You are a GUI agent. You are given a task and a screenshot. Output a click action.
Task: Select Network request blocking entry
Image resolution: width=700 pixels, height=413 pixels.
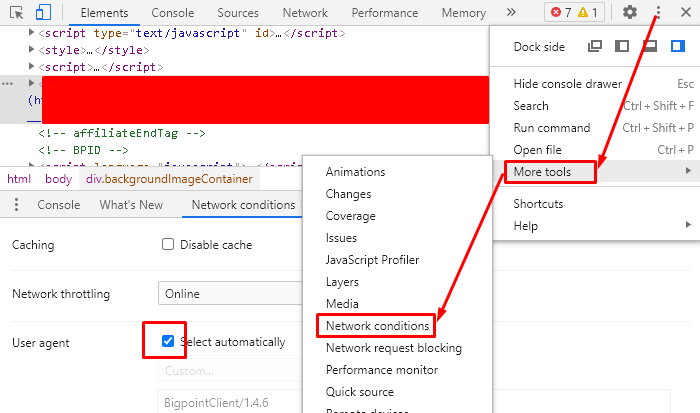(x=397, y=347)
